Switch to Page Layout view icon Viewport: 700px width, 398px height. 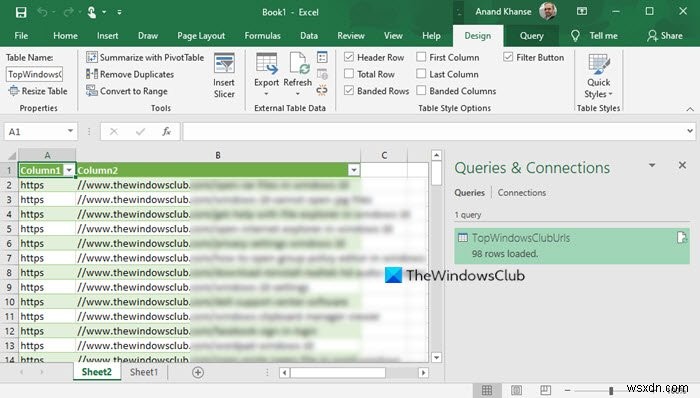tap(517, 390)
